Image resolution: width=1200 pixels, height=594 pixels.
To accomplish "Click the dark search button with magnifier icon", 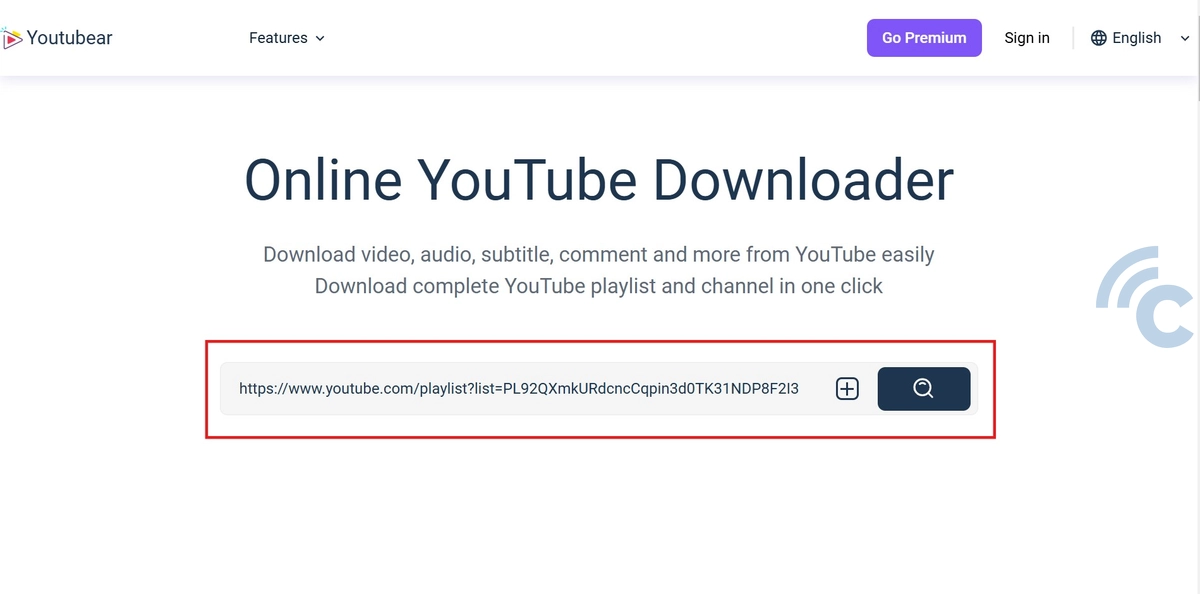I will click(924, 389).
